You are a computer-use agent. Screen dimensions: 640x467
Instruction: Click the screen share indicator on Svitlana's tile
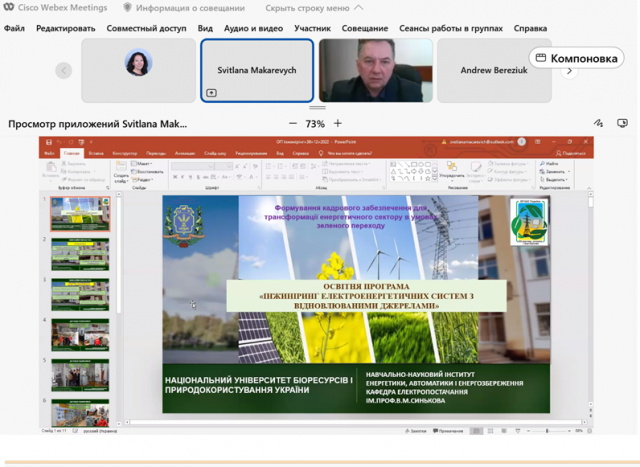(x=212, y=93)
